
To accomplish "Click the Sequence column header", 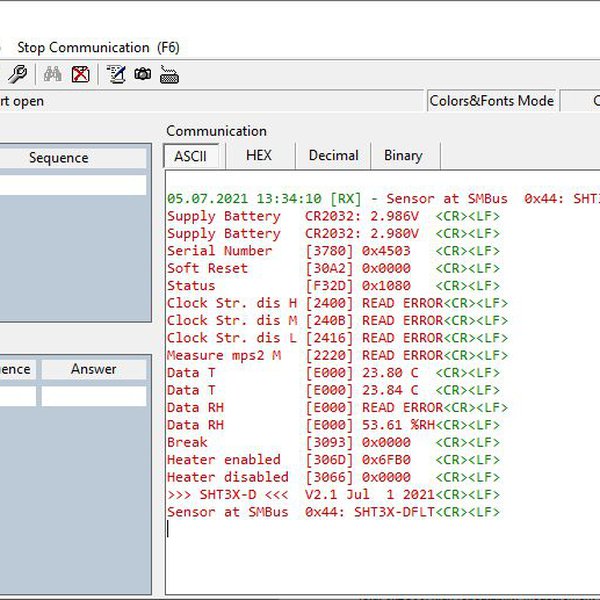I will coord(58,158).
